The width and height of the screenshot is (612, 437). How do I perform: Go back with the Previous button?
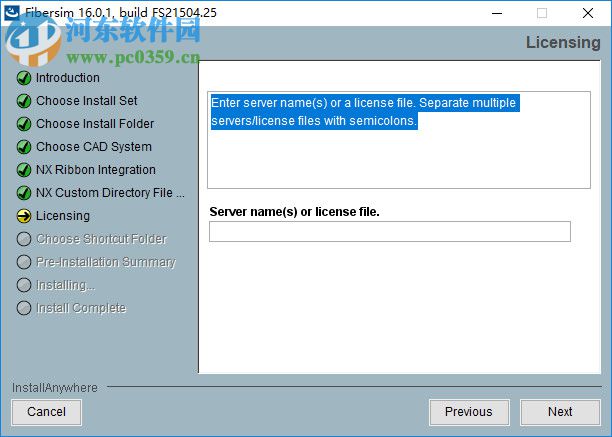(x=469, y=412)
